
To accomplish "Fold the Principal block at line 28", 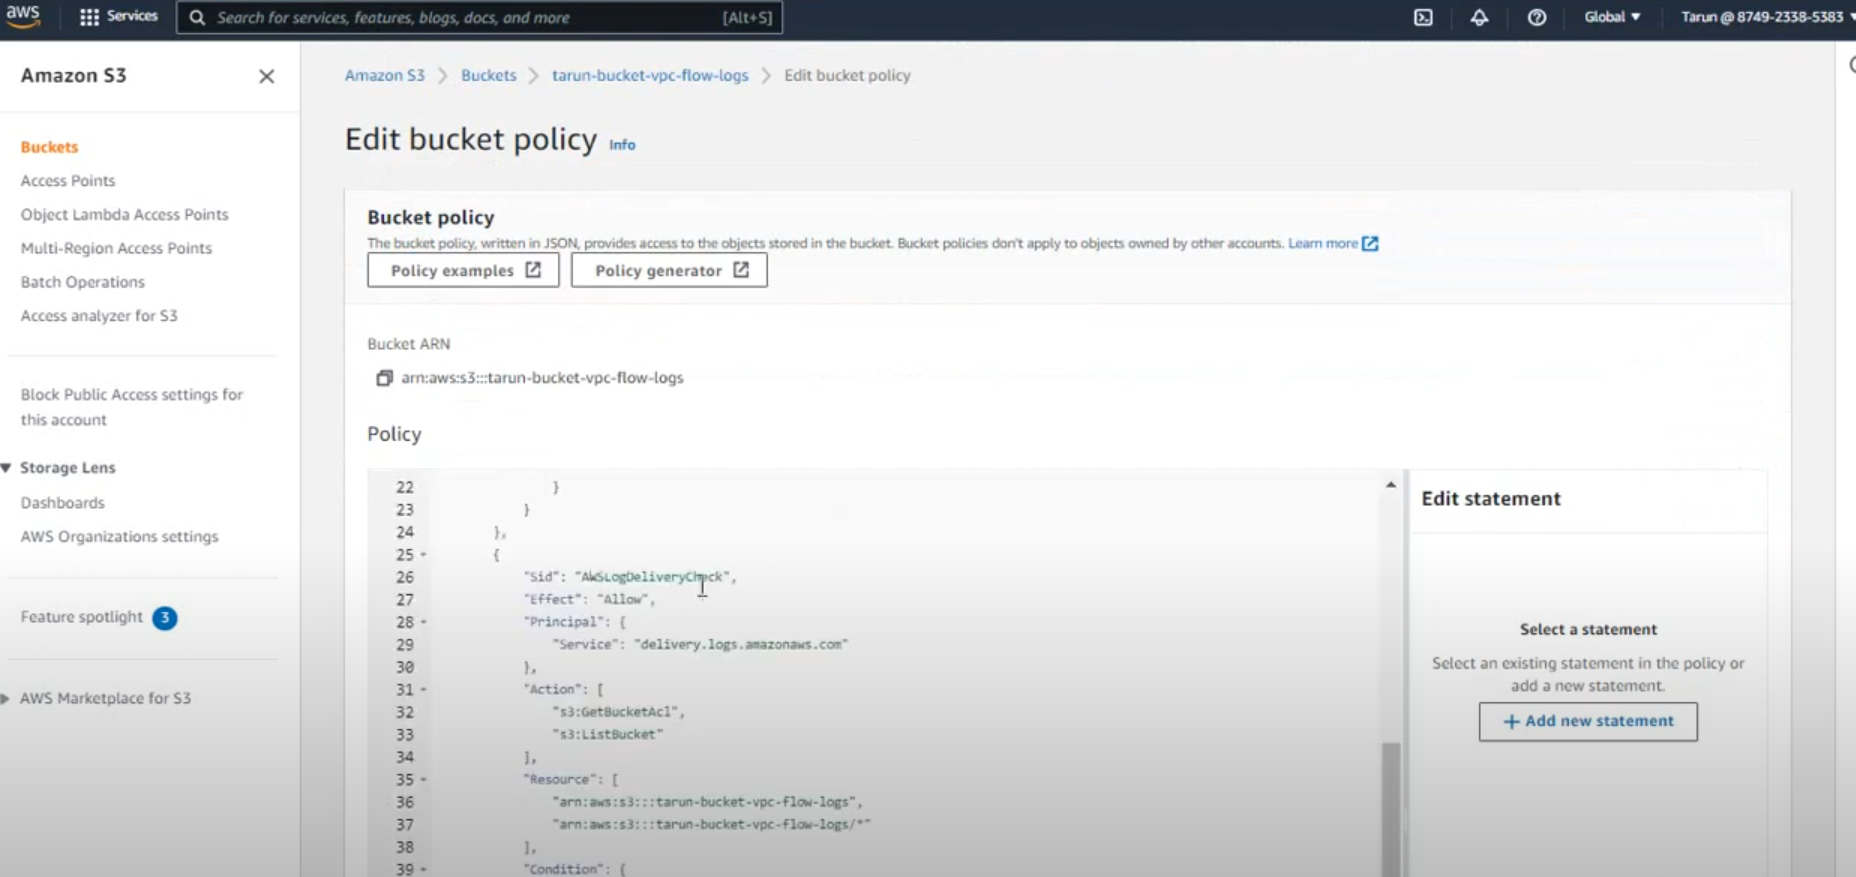I will click(x=424, y=622).
